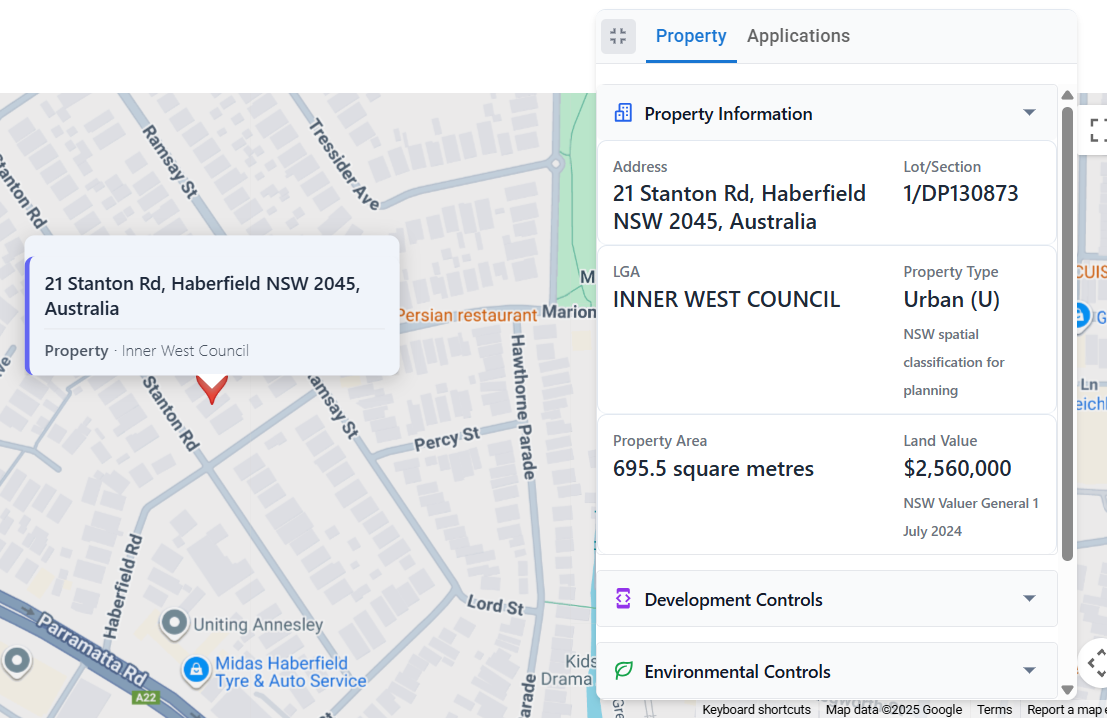Open Google Terms link at bottom

(994, 709)
